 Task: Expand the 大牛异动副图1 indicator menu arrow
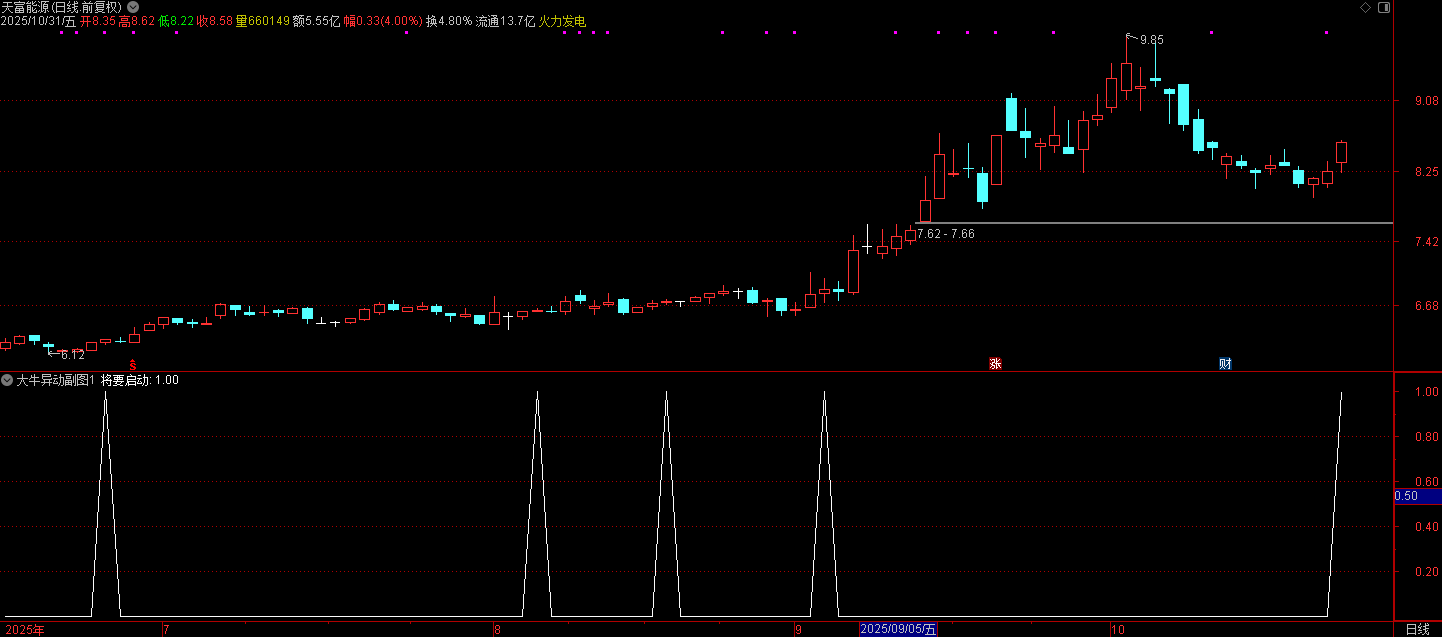pyautogui.click(x=7, y=380)
